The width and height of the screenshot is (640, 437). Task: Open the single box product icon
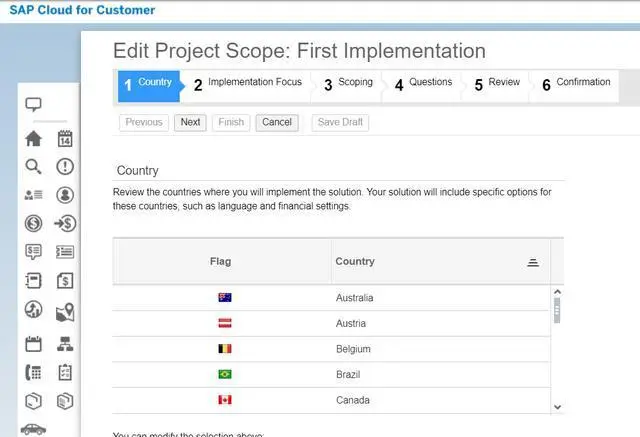coord(33,401)
